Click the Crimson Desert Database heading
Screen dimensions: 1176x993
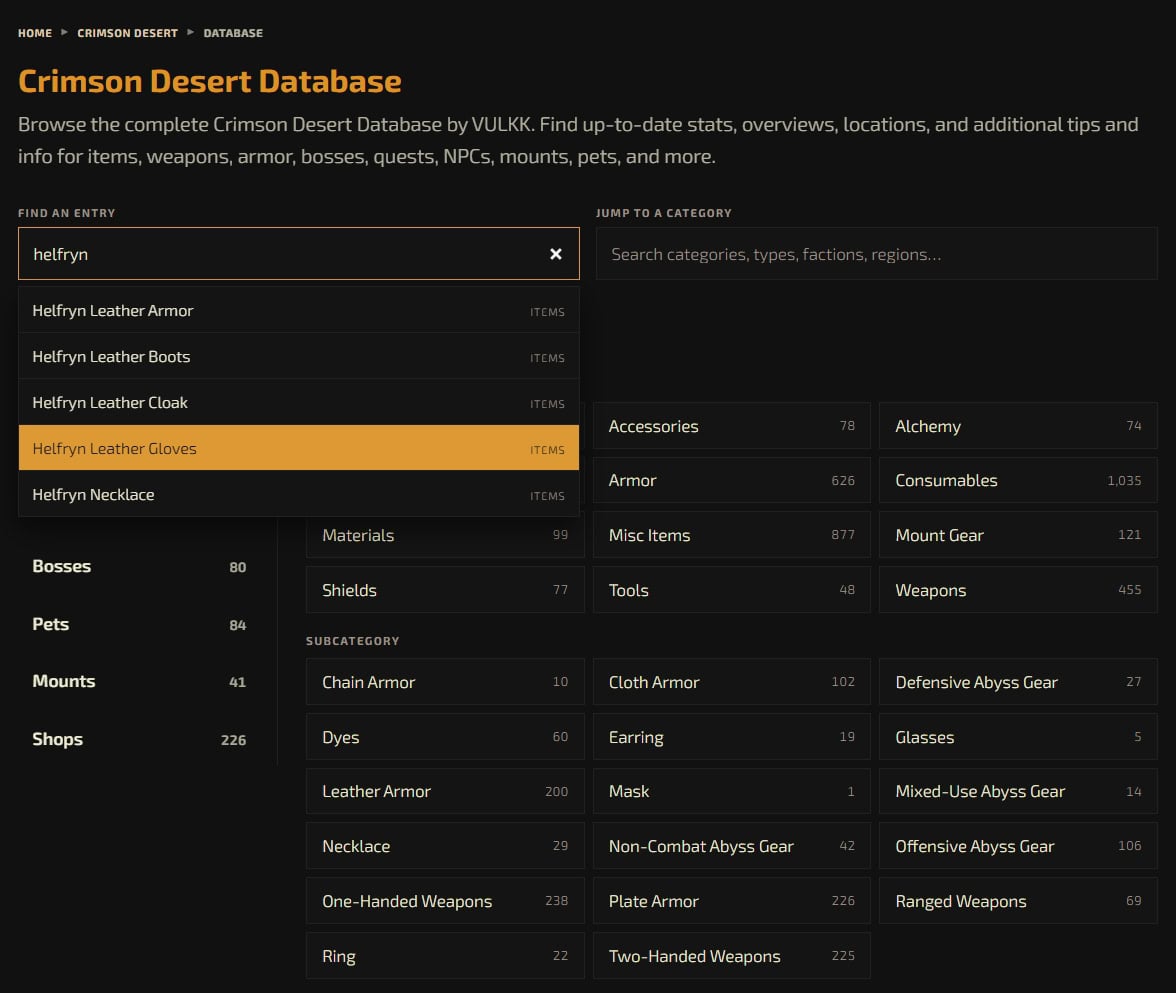(x=210, y=81)
